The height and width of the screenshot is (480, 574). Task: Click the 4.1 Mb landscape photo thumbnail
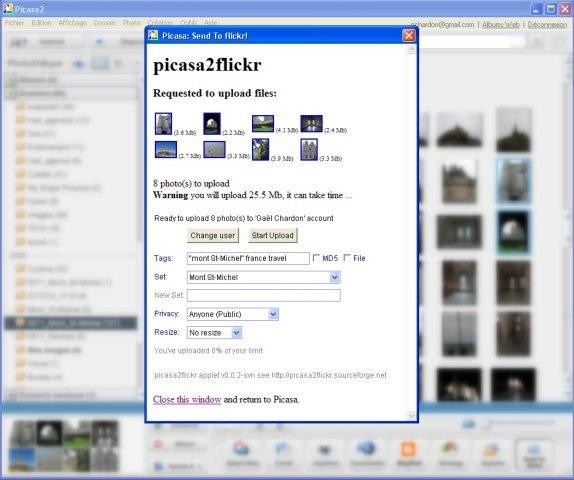point(263,124)
